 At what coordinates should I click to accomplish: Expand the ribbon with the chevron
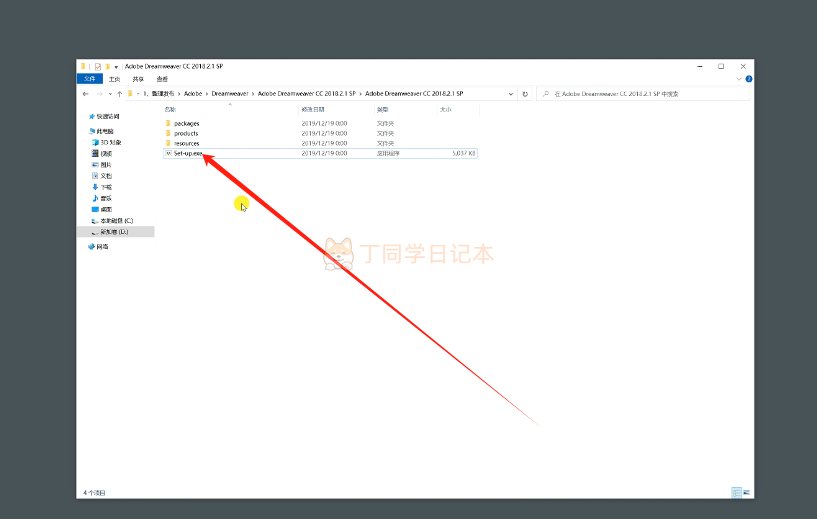click(739, 79)
